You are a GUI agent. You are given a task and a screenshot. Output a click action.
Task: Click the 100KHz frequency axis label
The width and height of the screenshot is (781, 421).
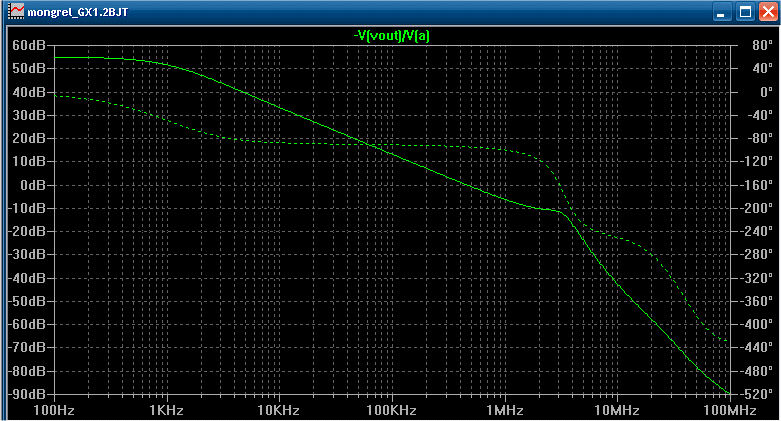pos(391,411)
